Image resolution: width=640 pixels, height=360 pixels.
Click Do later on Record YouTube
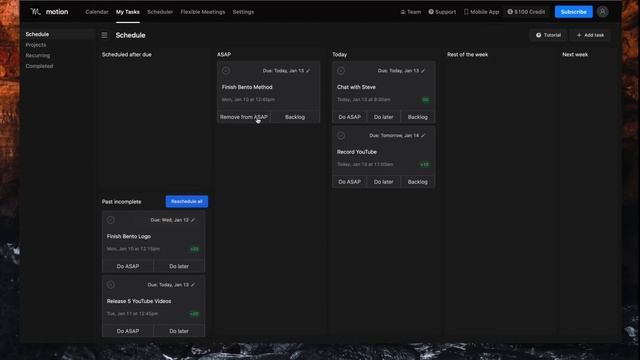pos(383,182)
